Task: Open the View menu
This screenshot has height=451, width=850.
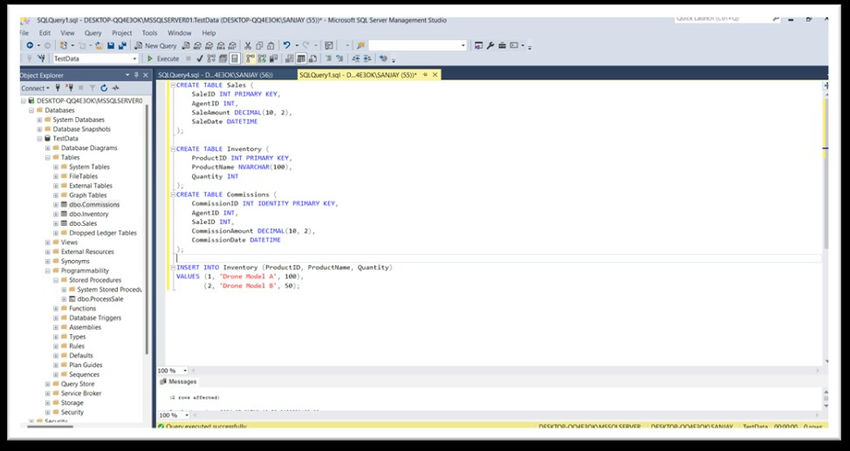Action: point(67,33)
